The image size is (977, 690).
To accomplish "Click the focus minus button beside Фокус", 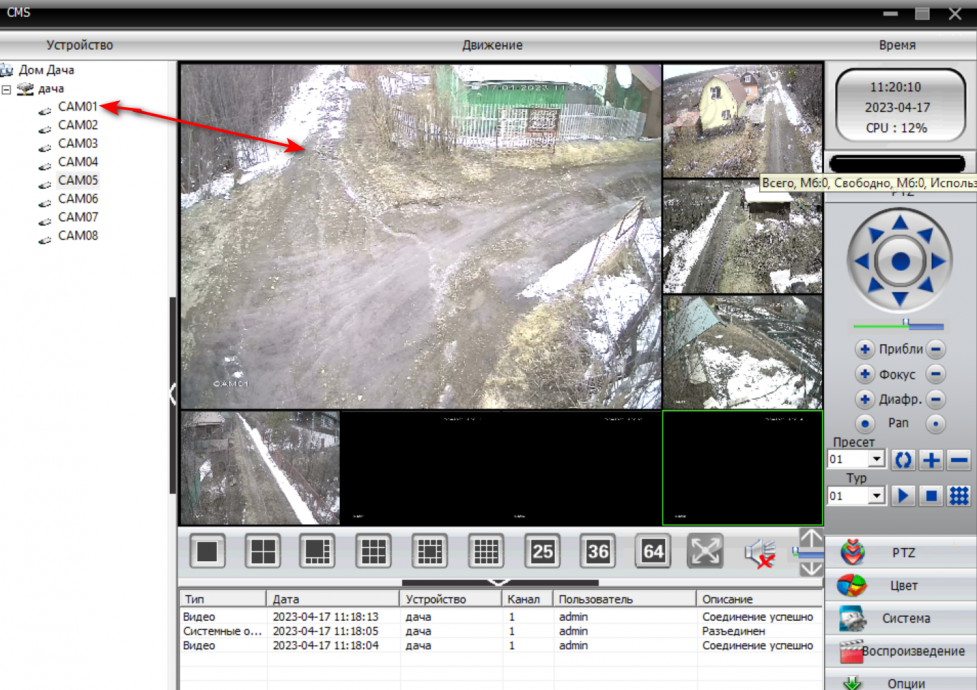I will [936, 374].
